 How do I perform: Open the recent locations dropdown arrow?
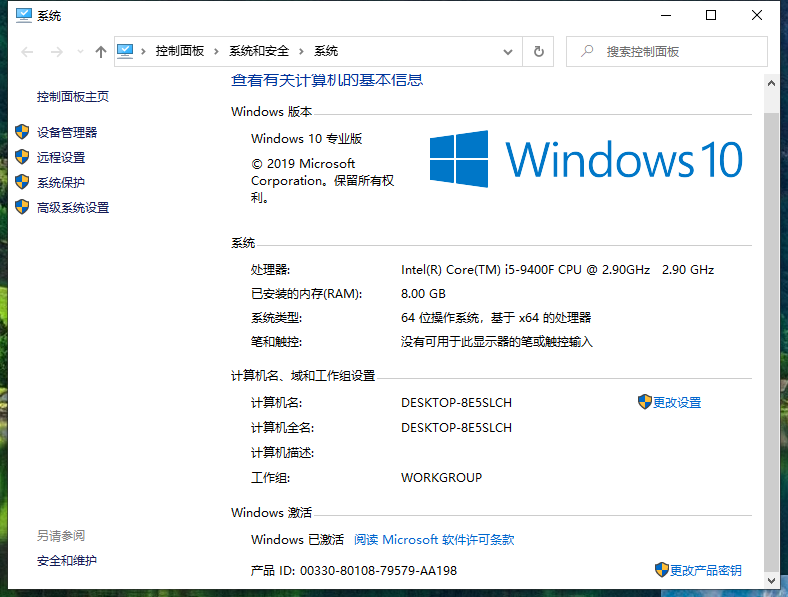[79, 52]
